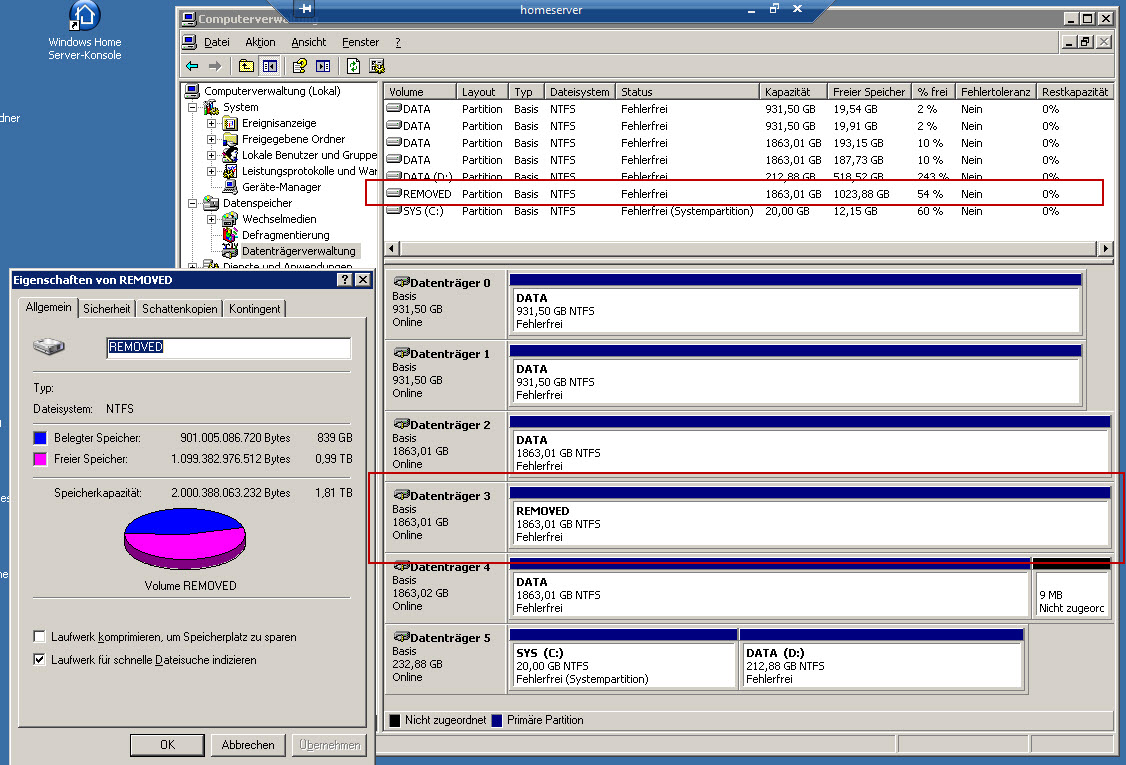This screenshot has width=1126, height=765.
Task: Uncheck Laufwerk für schnelle Dateisuche indizieren
Action: click(x=39, y=659)
